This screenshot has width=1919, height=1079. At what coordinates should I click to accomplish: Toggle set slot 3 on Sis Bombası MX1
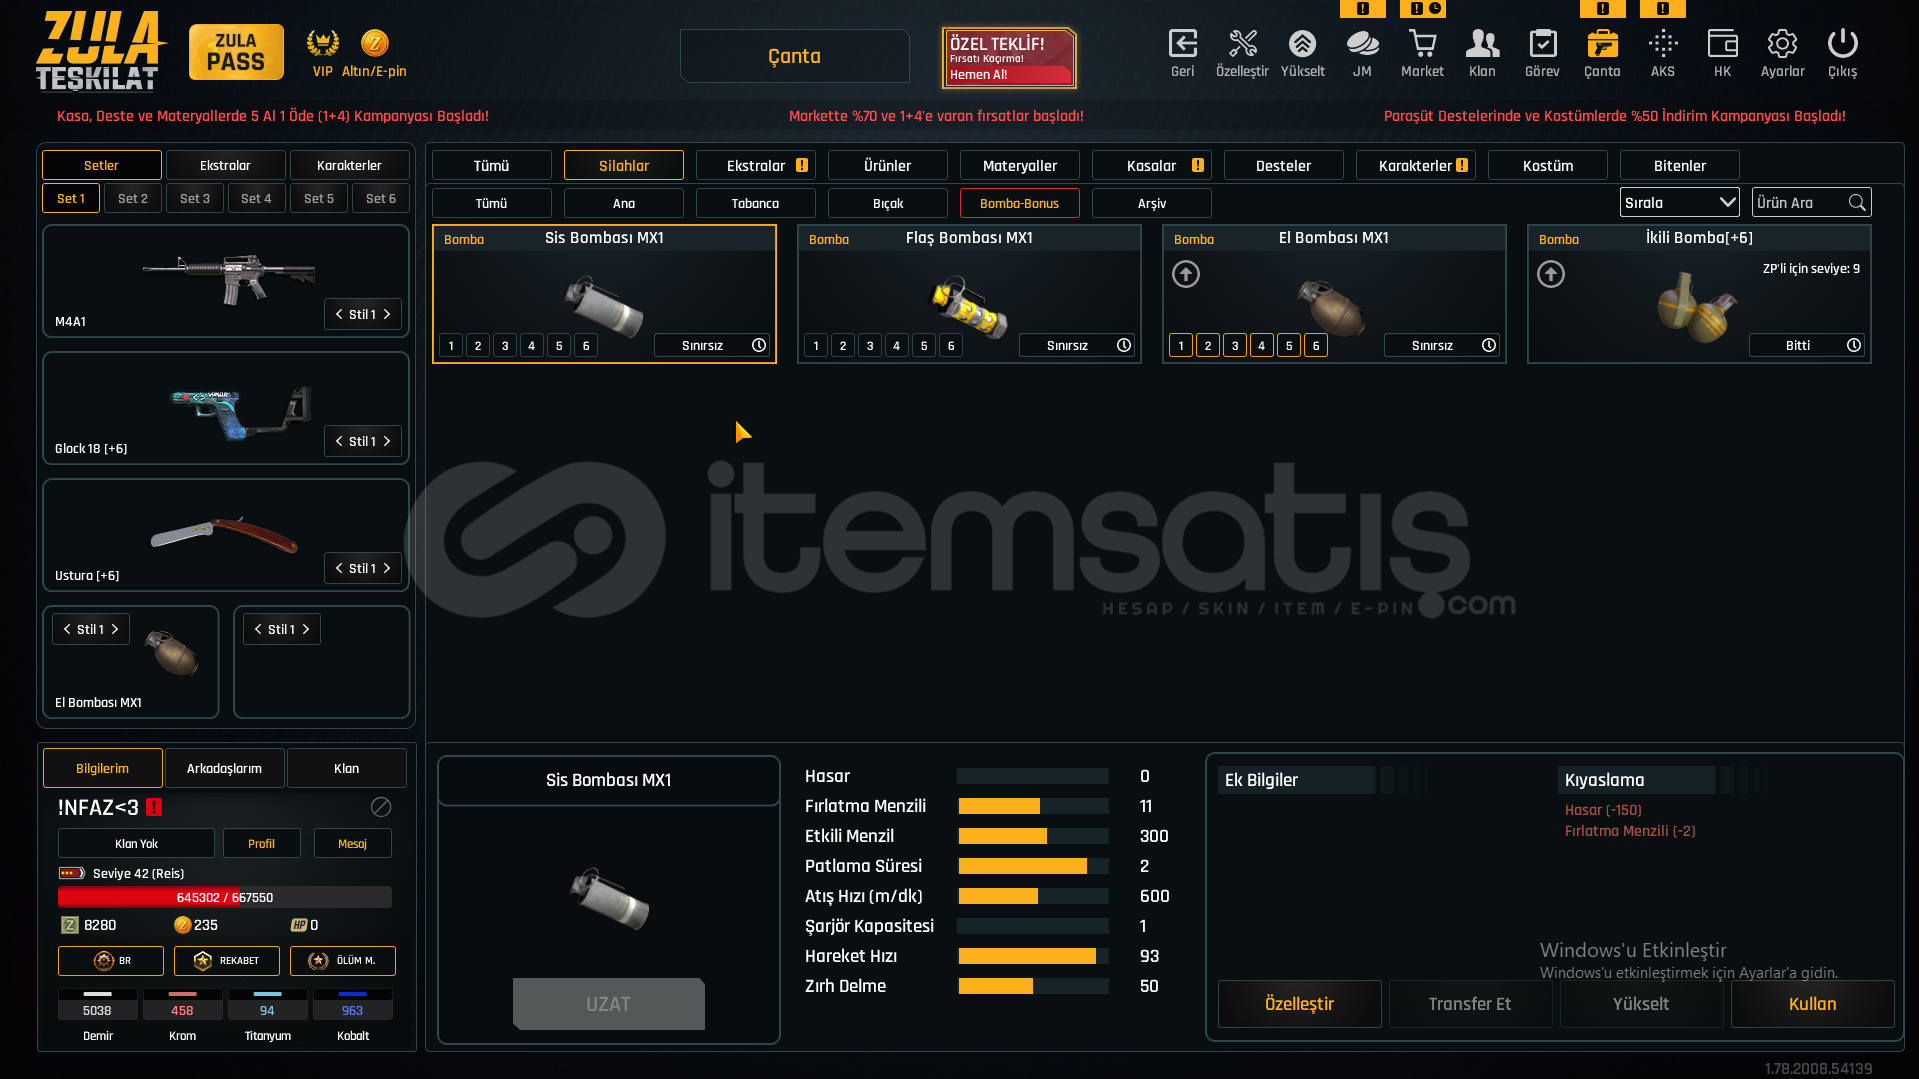(505, 346)
